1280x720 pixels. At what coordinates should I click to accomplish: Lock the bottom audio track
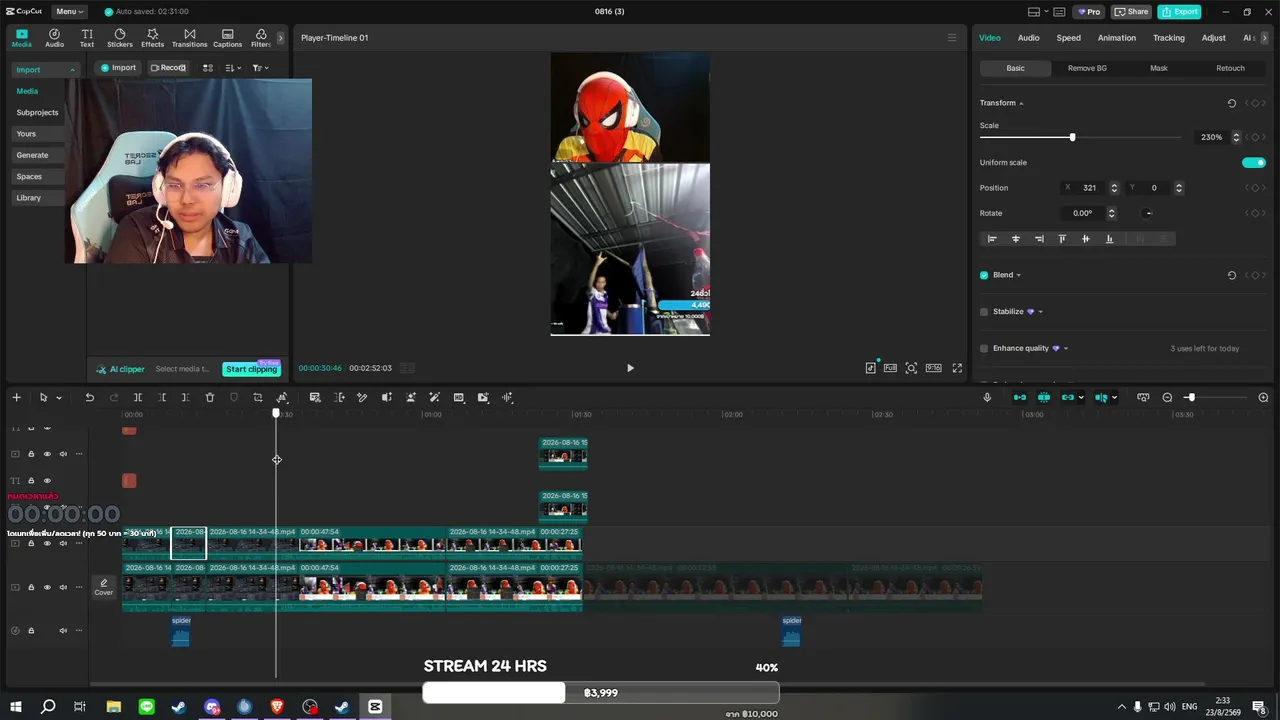tap(31, 631)
